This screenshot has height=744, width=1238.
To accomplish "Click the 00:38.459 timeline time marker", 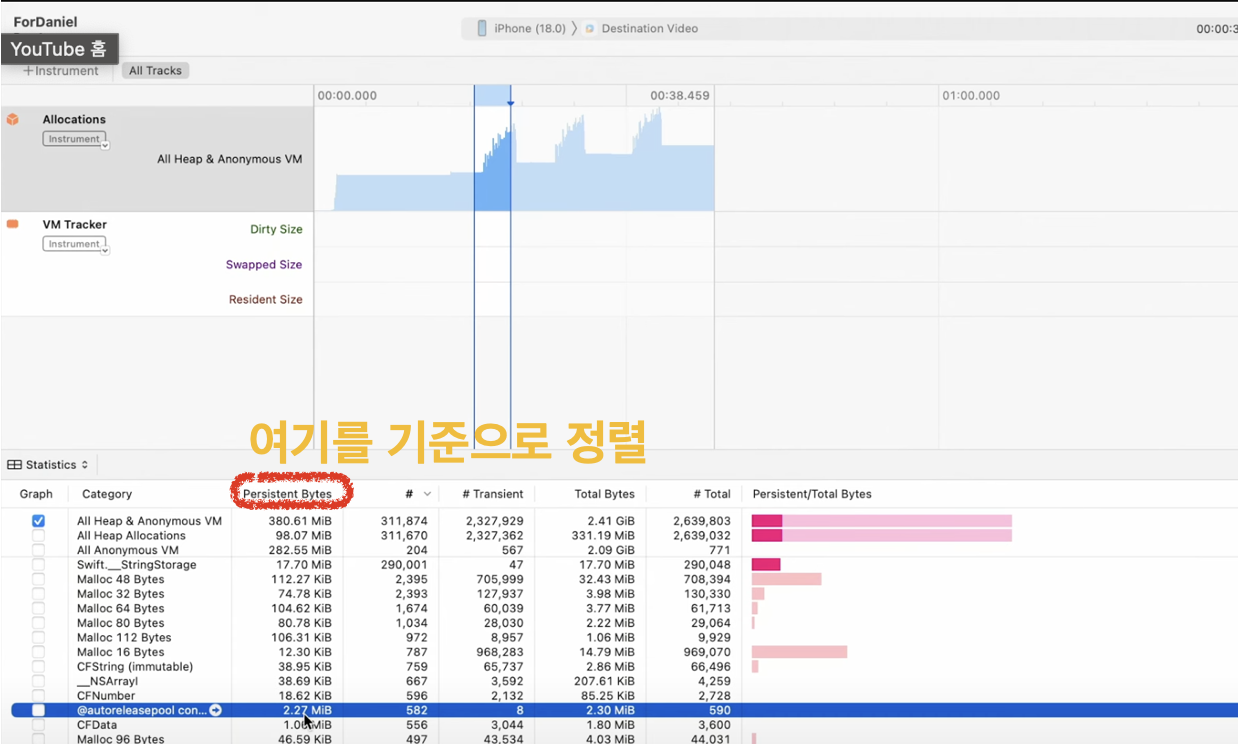I will pos(679,96).
